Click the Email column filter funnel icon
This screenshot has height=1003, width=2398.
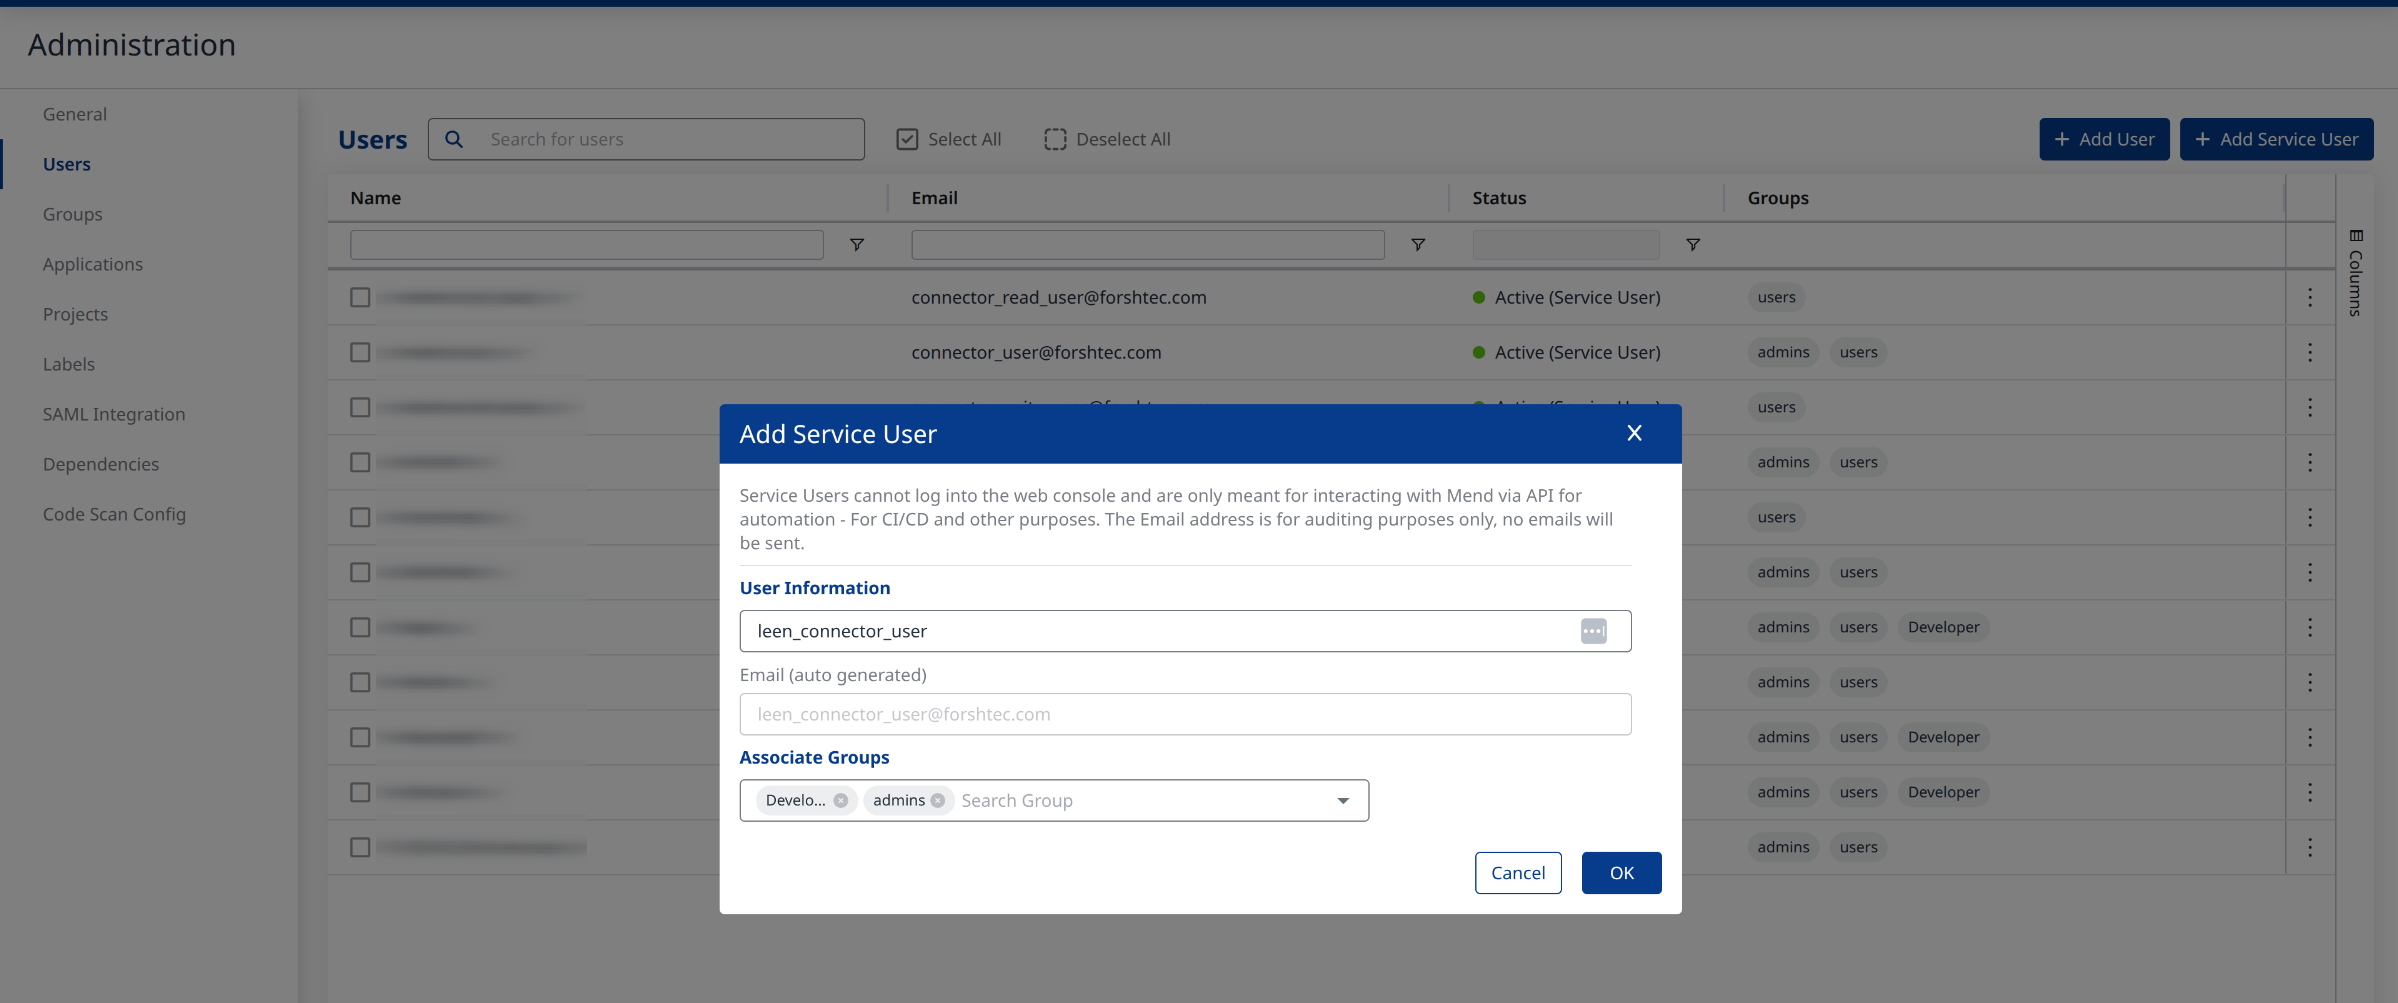(x=1418, y=244)
